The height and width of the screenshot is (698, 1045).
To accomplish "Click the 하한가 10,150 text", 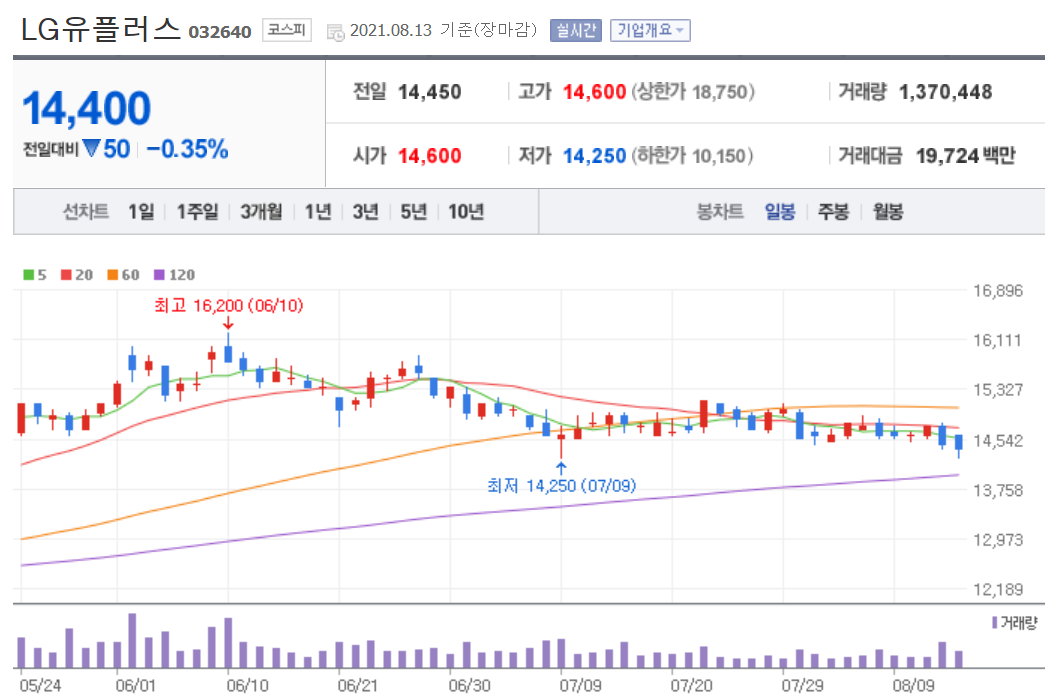I will (692, 156).
